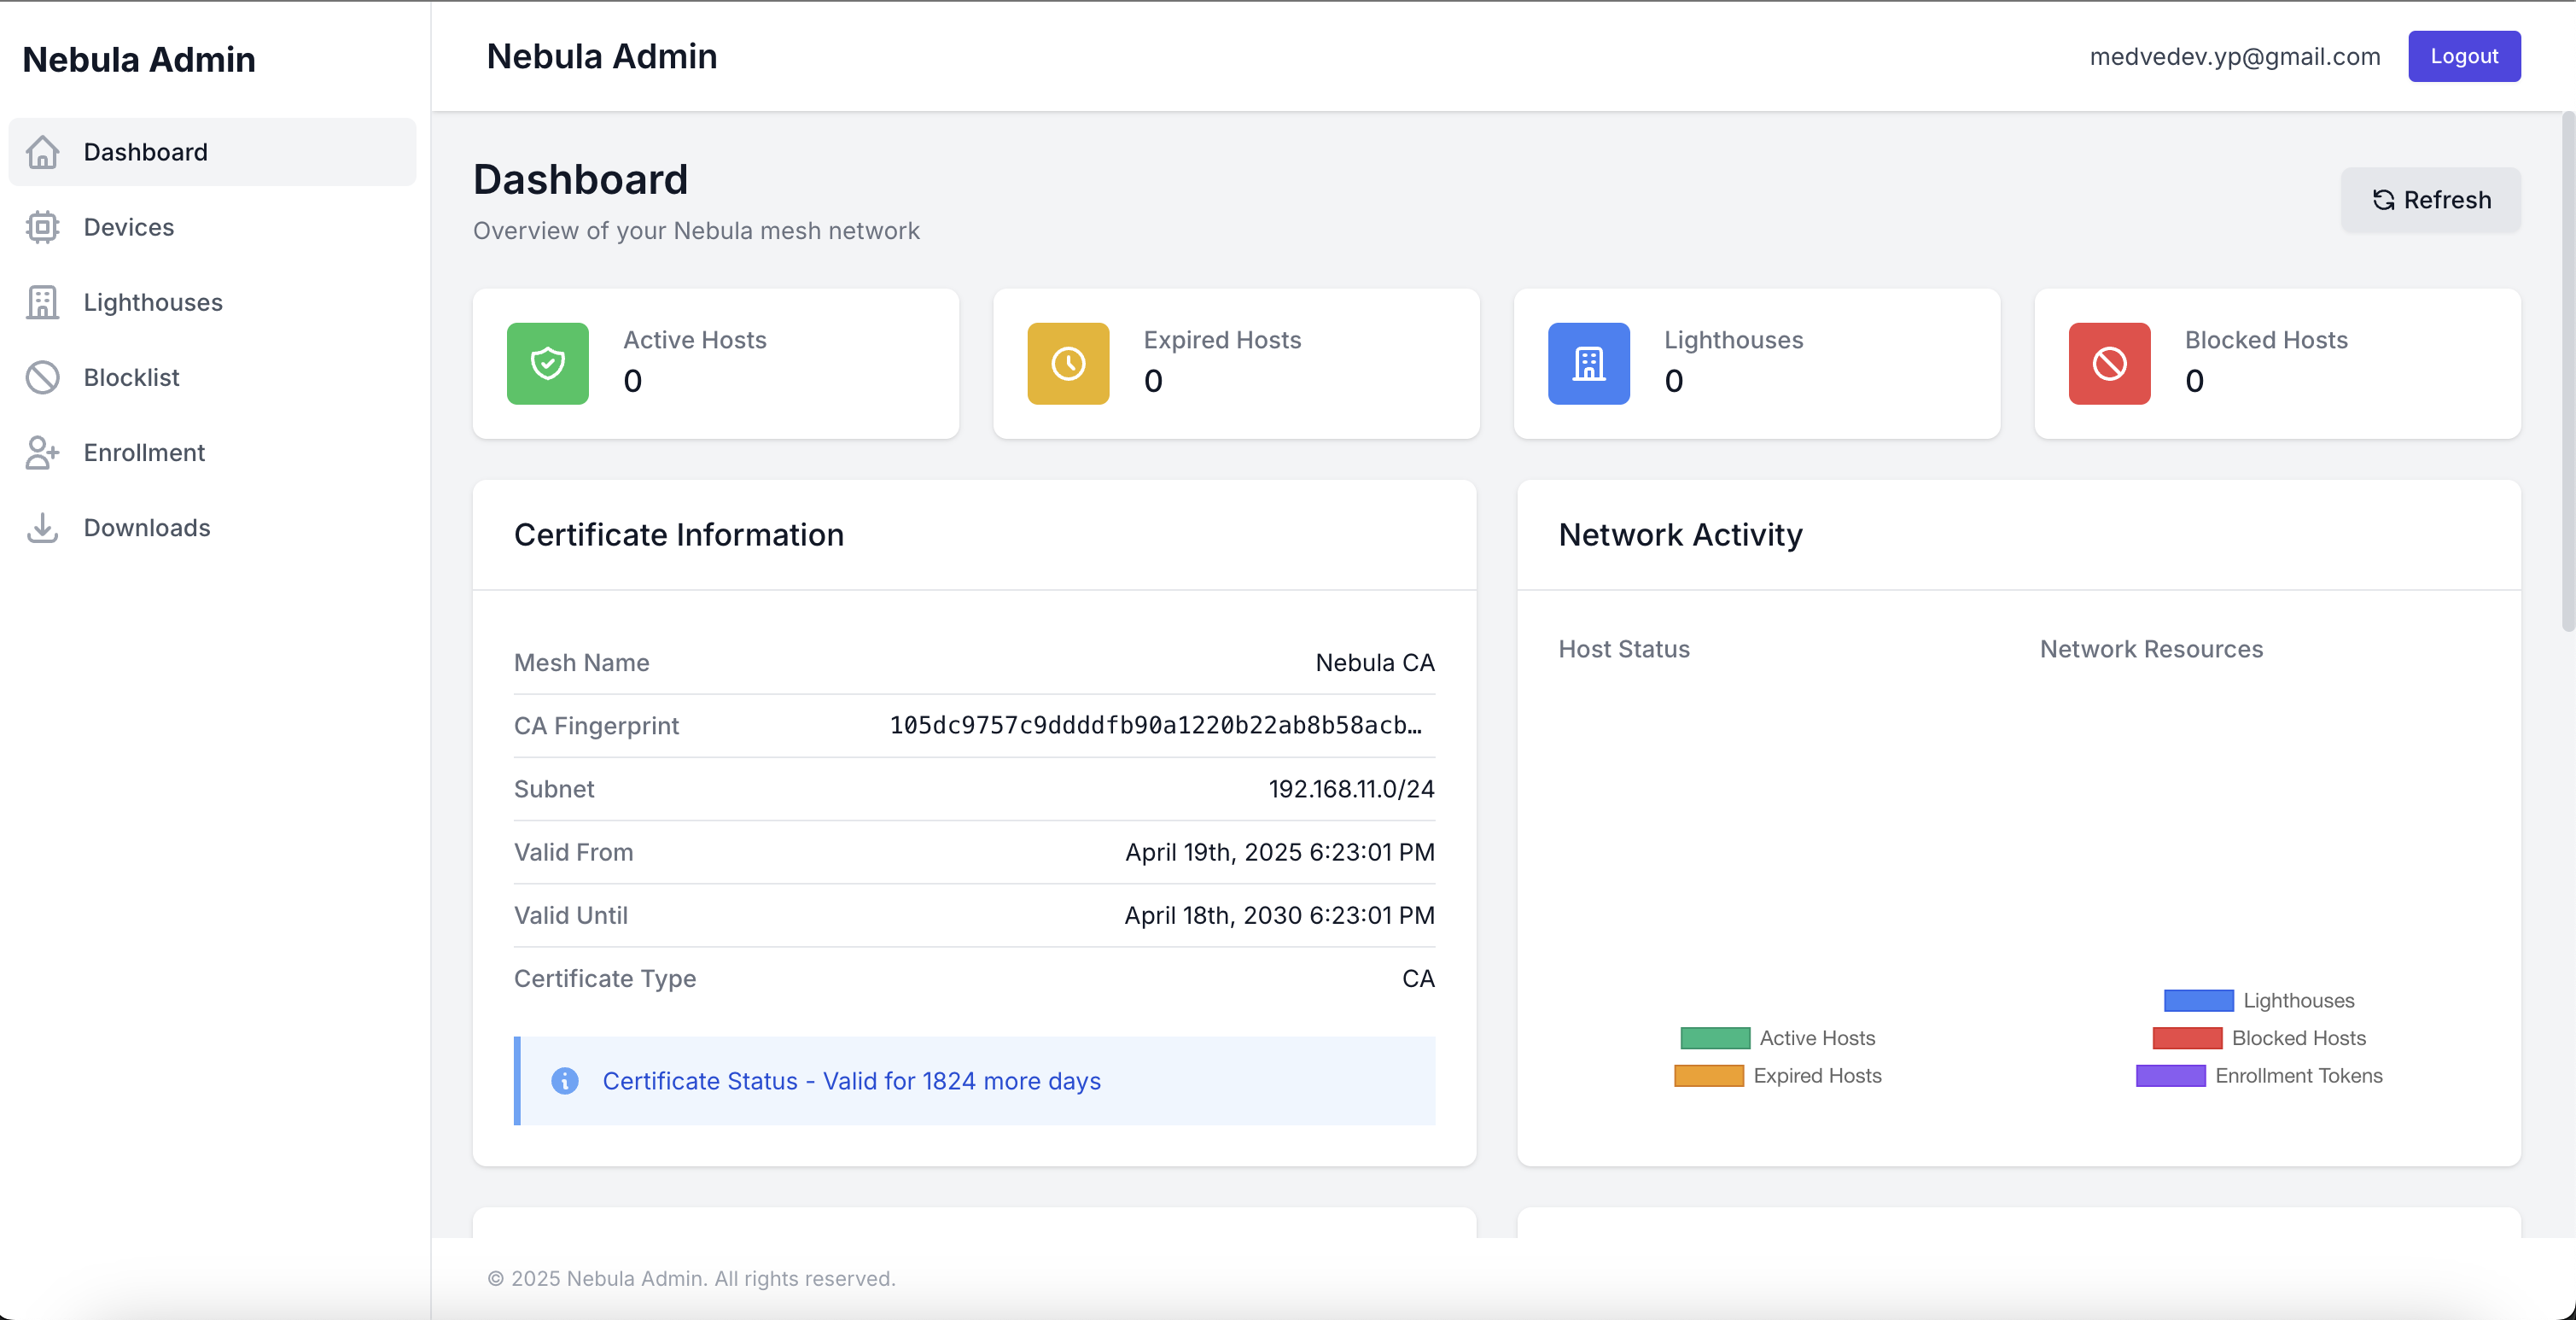The image size is (2576, 1320).
Task: Select the CA Fingerprint hash value
Action: (x=1155, y=726)
